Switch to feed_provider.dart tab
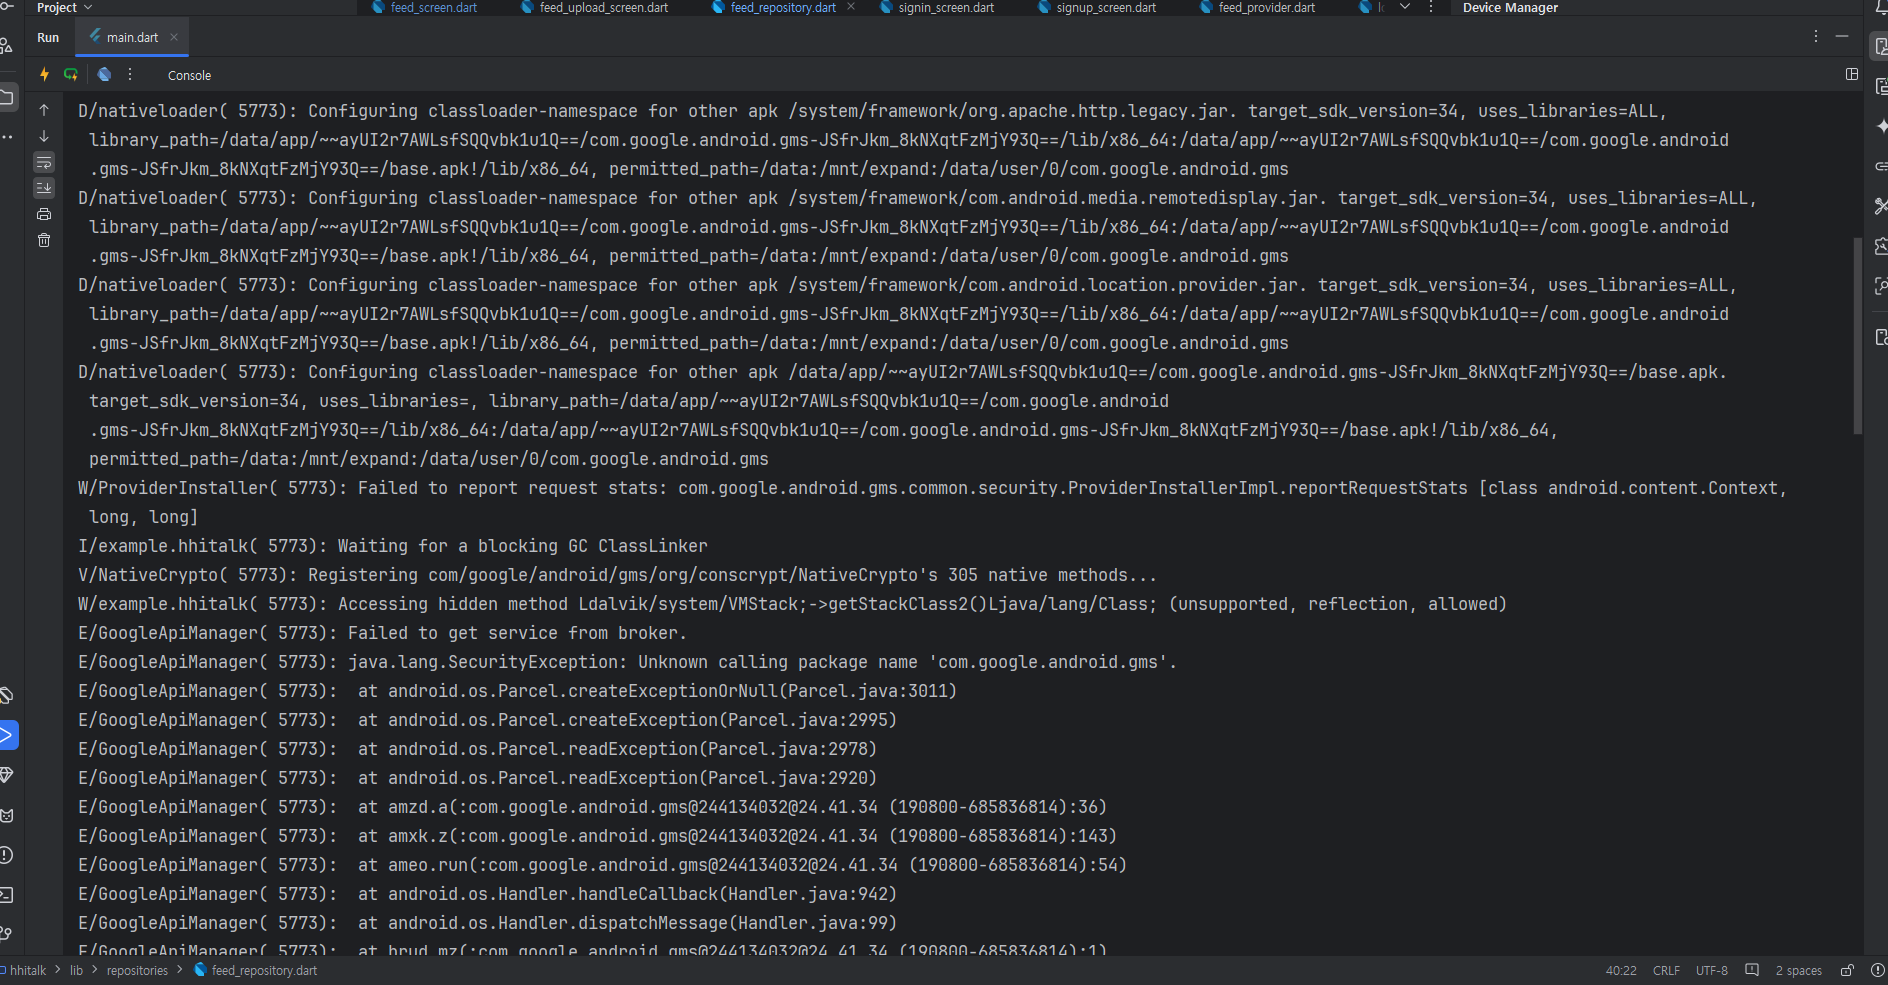 (1258, 7)
